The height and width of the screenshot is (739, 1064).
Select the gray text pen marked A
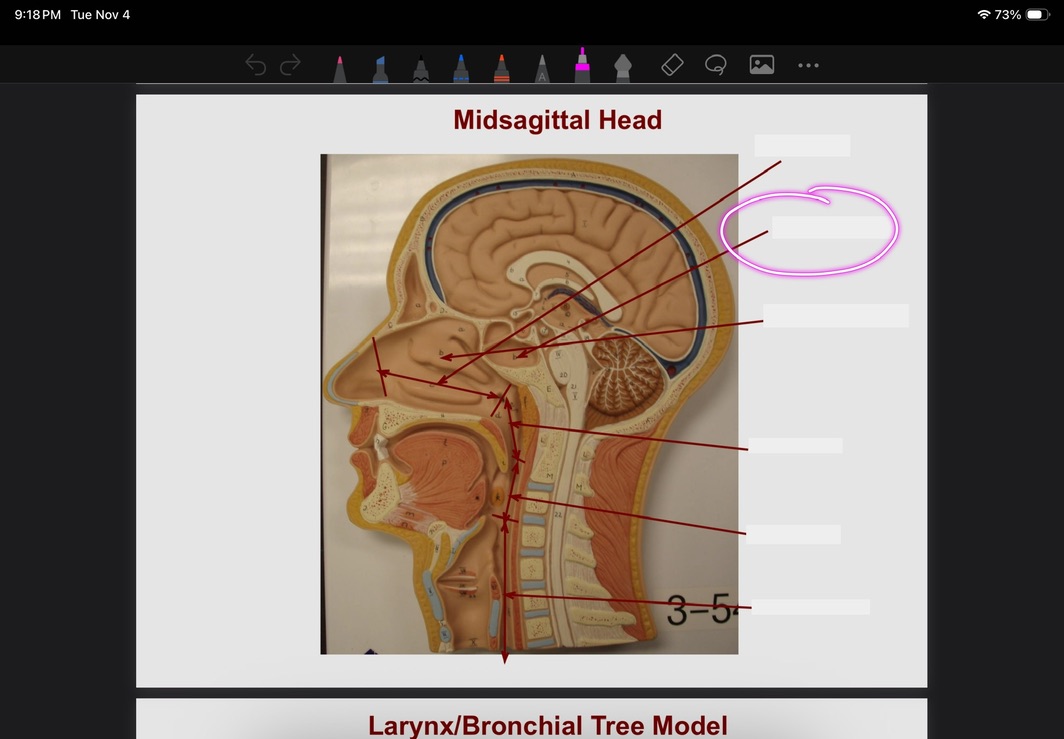pyautogui.click(x=542, y=68)
